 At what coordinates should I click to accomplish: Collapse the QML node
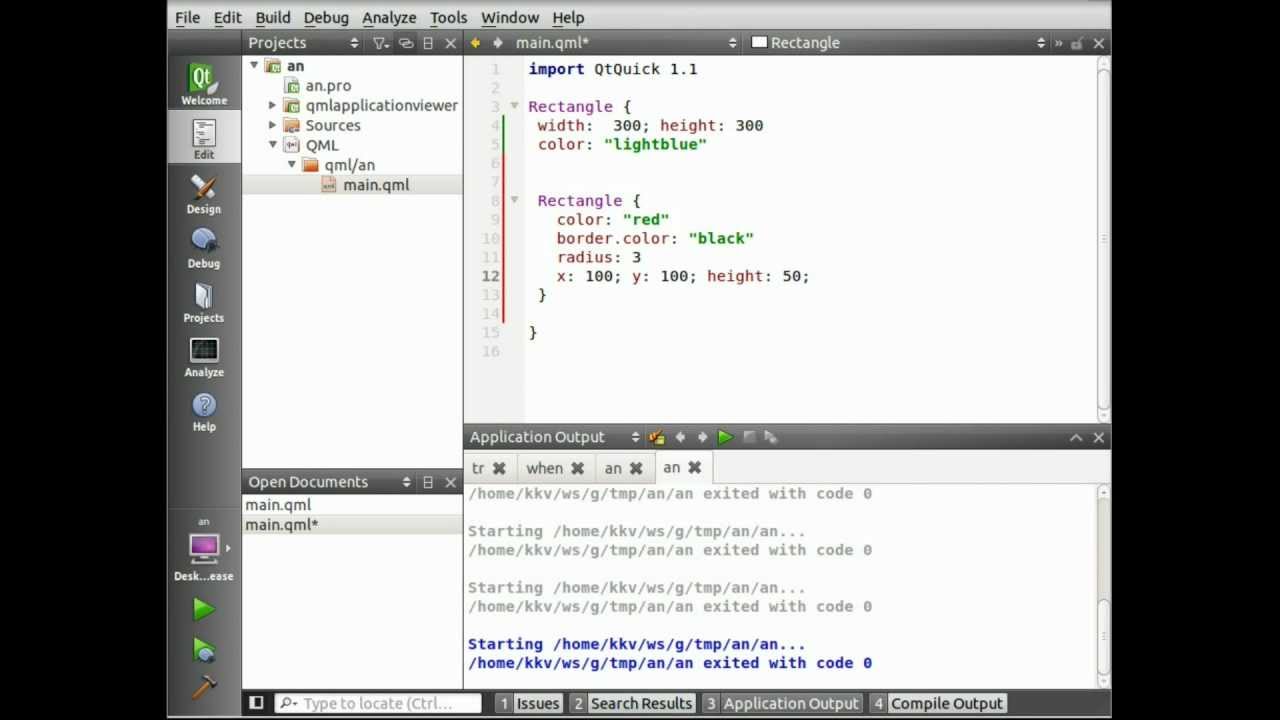point(272,145)
